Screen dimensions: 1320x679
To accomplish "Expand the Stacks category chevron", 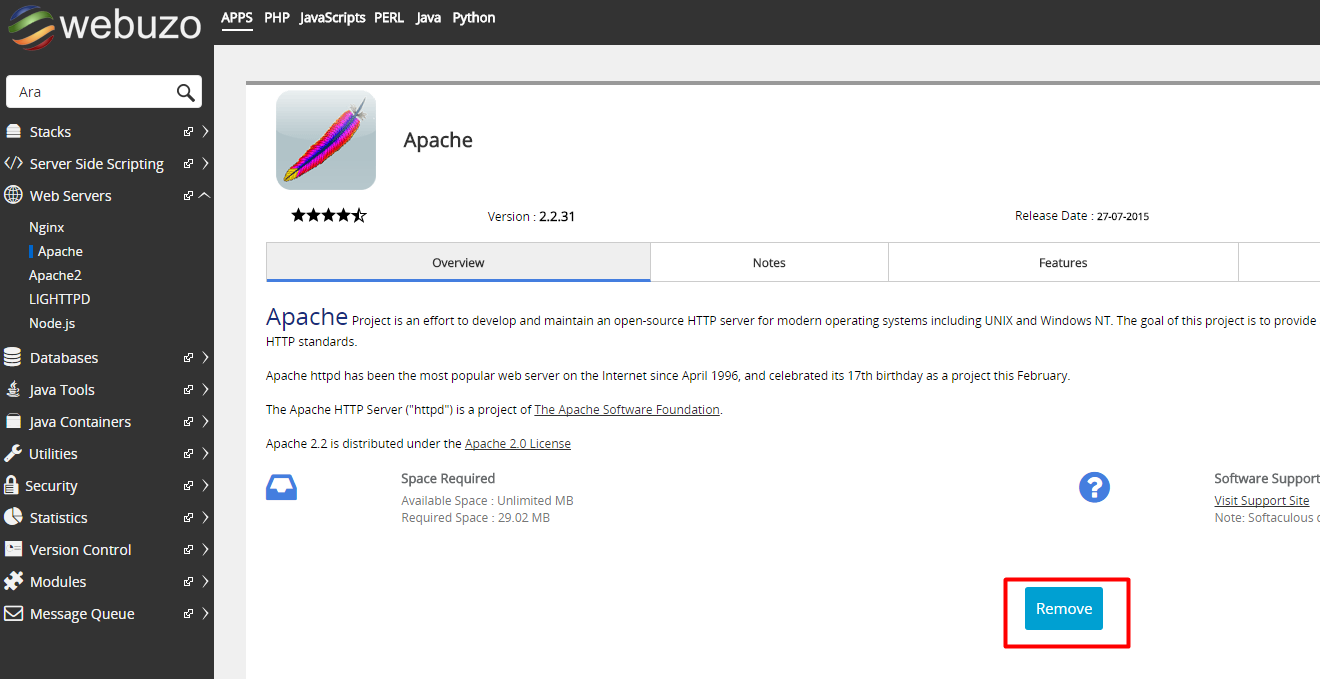I will (205, 131).
